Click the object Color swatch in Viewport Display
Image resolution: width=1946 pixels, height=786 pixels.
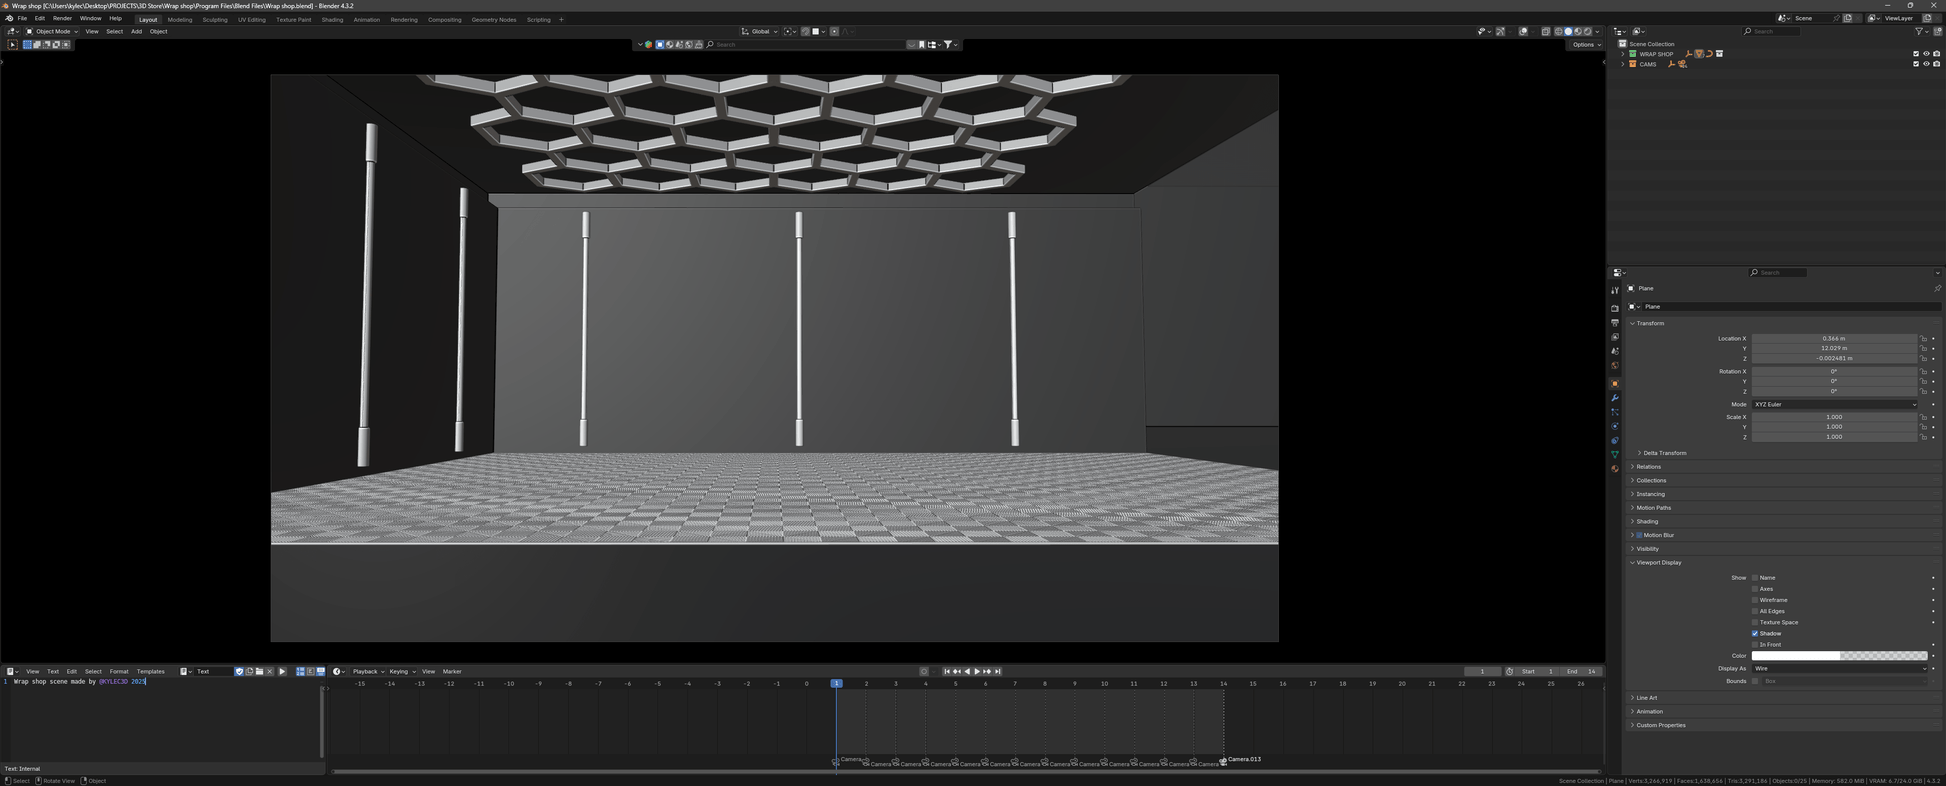[x=1838, y=656]
